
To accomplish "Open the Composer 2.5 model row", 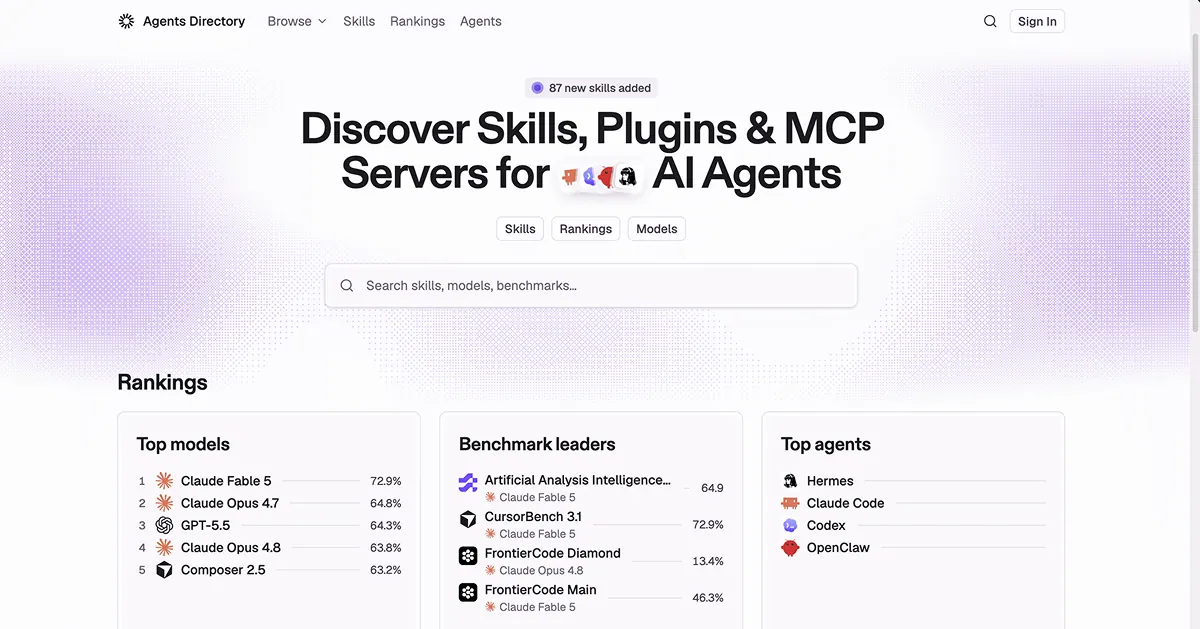I will (x=269, y=570).
